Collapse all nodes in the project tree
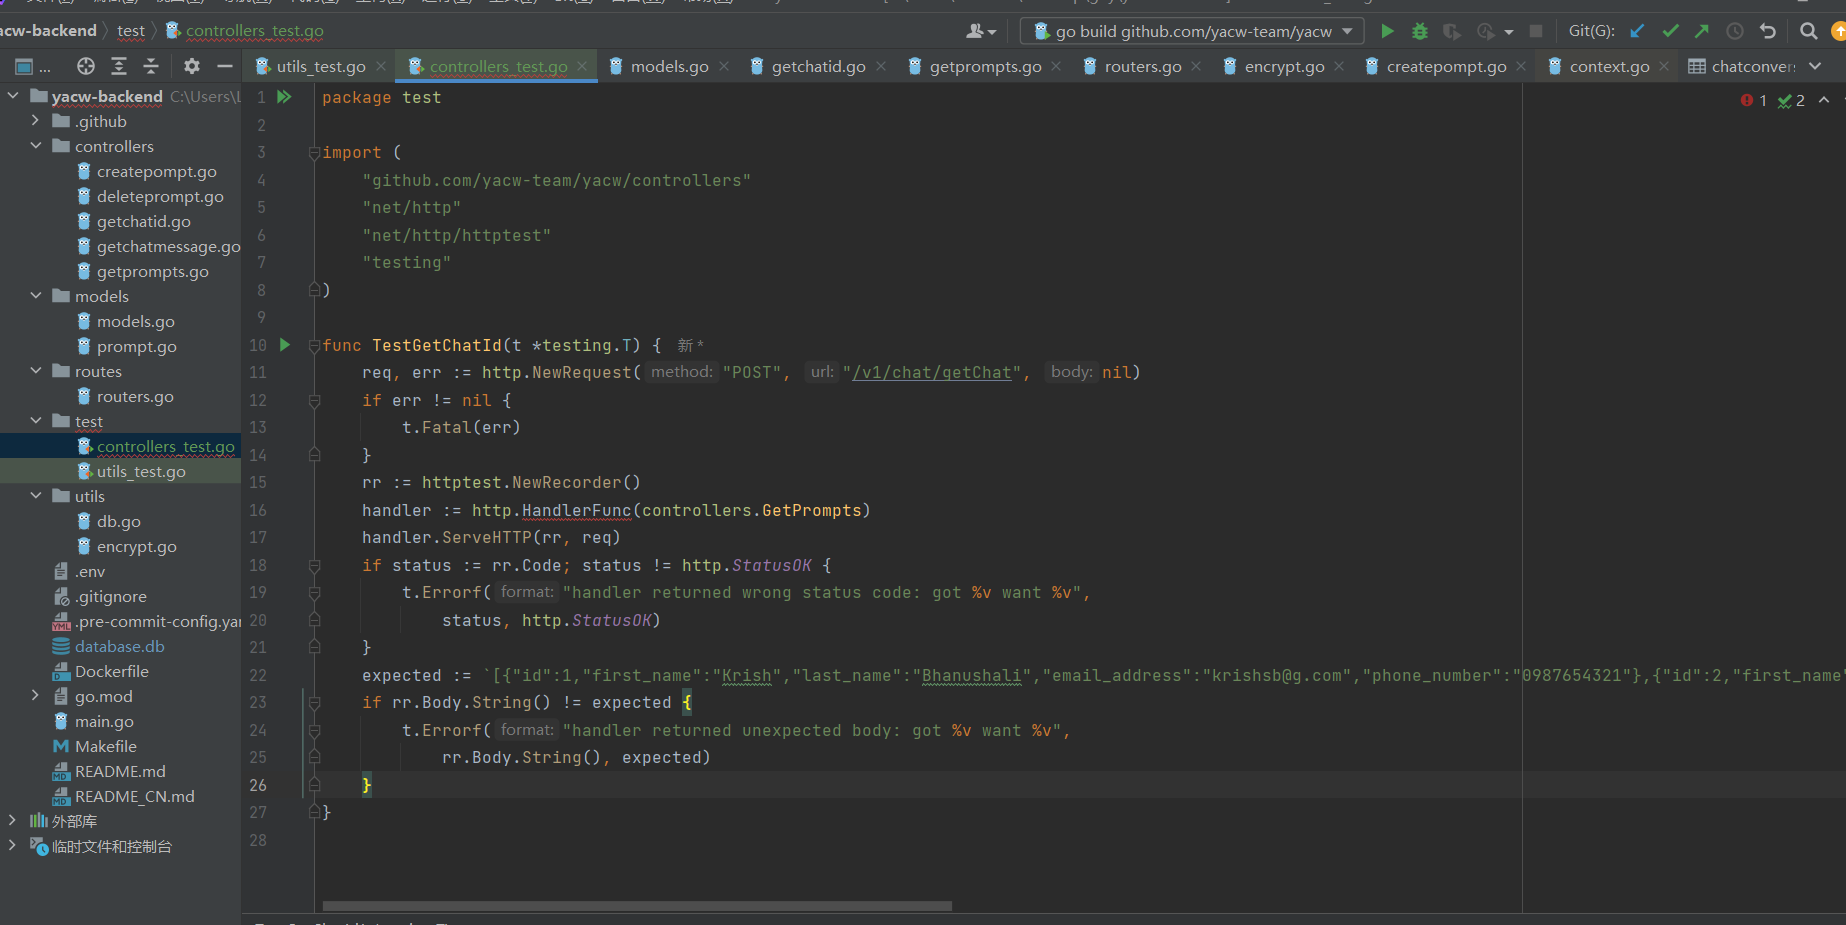This screenshot has height=925, width=1846. (x=151, y=66)
